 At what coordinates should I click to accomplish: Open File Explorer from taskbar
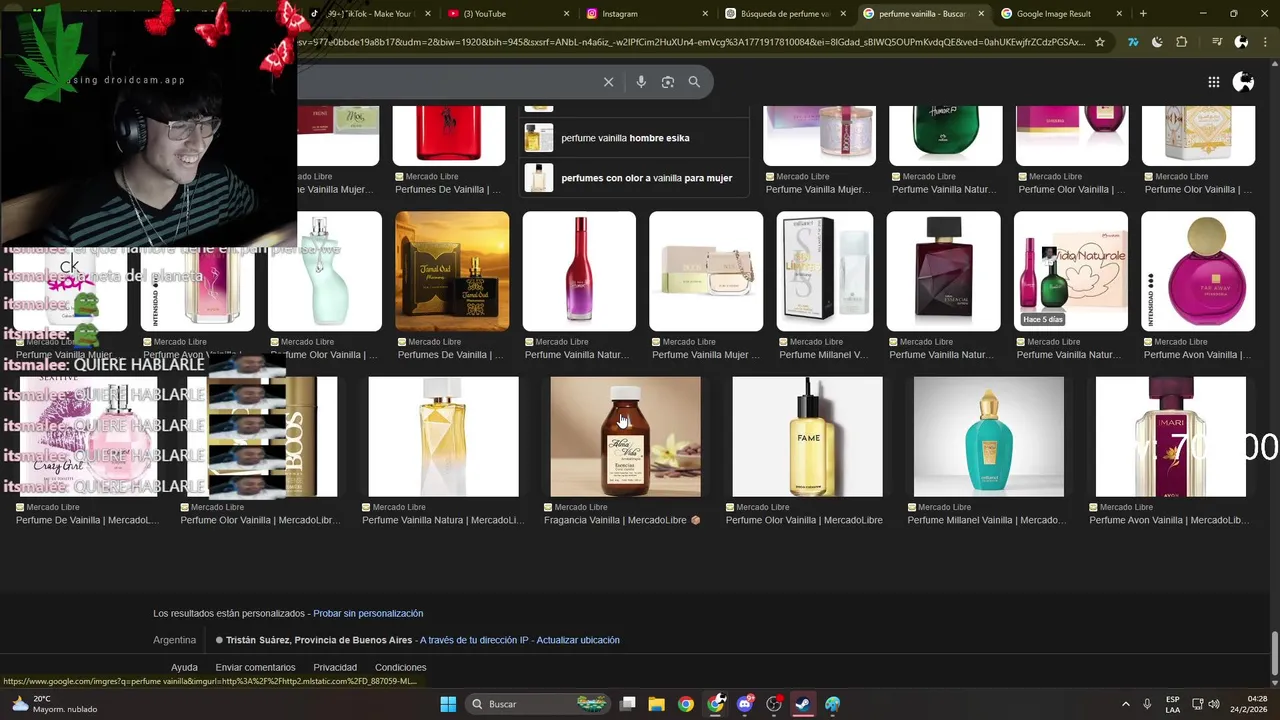pyautogui.click(x=656, y=704)
